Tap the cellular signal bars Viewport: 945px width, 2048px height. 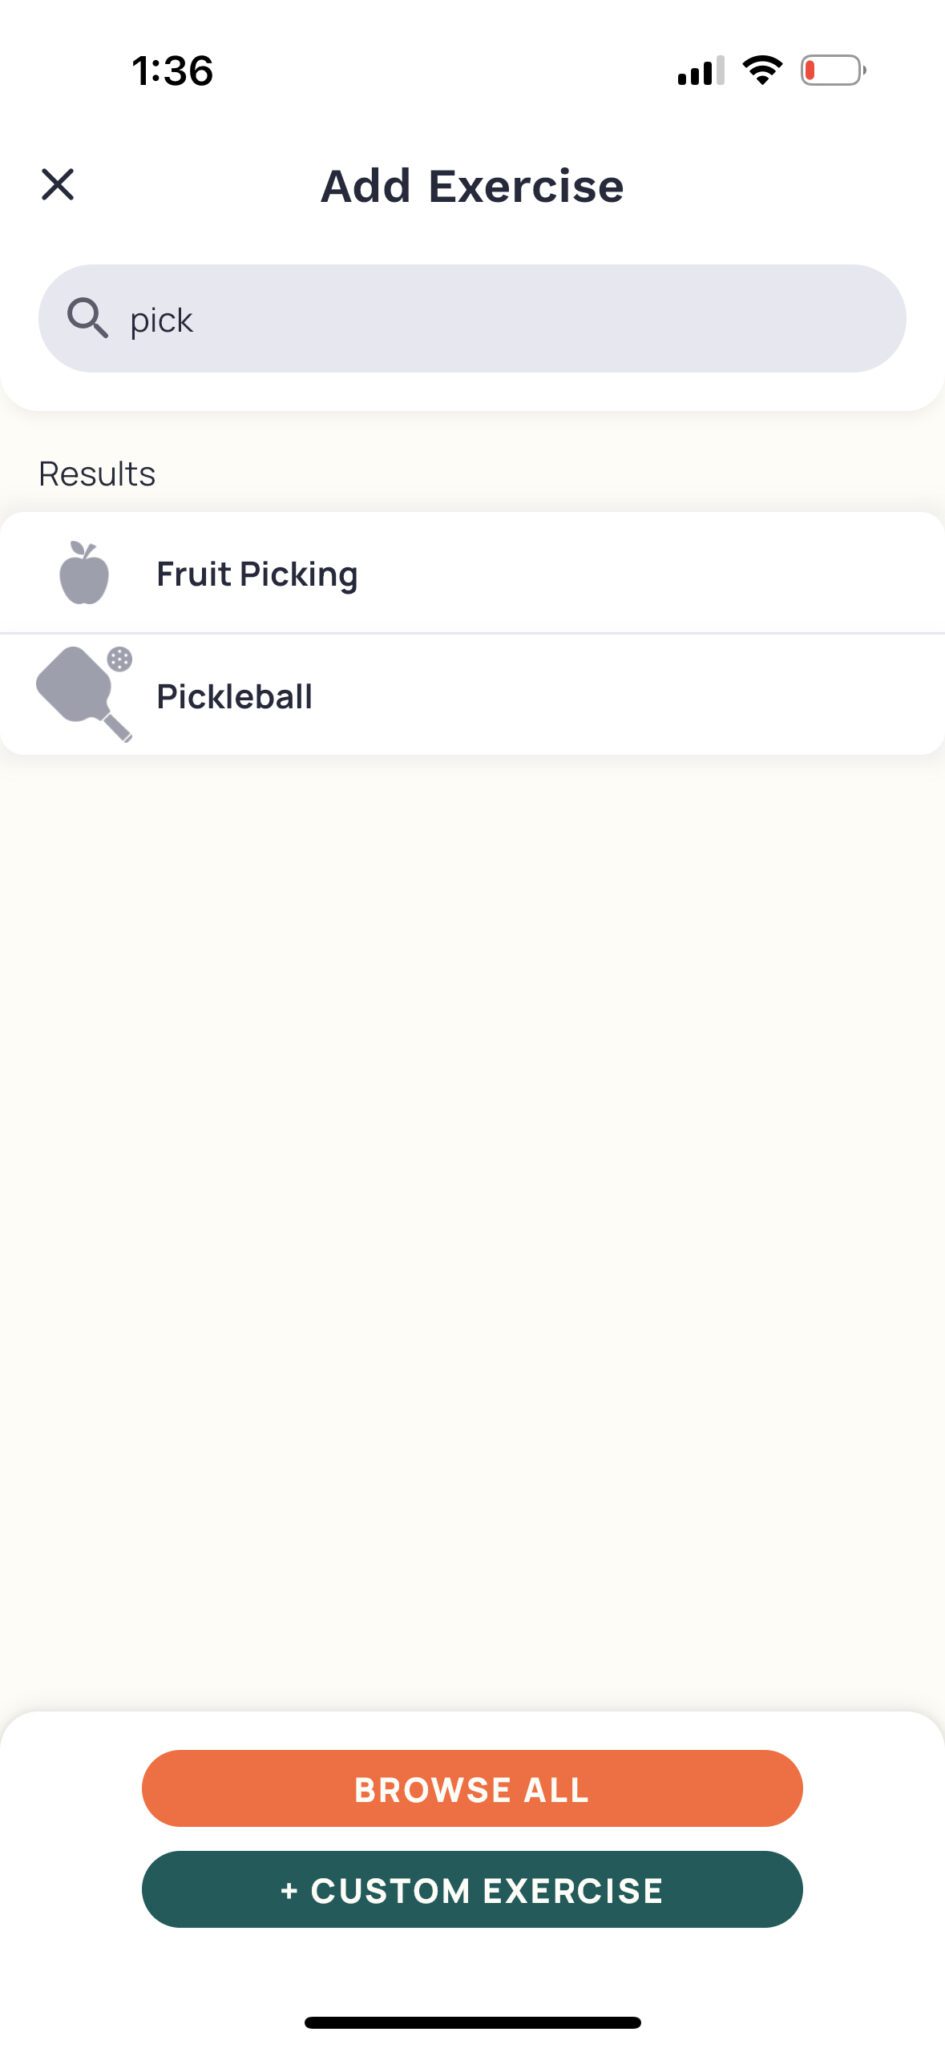tap(700, 72)
